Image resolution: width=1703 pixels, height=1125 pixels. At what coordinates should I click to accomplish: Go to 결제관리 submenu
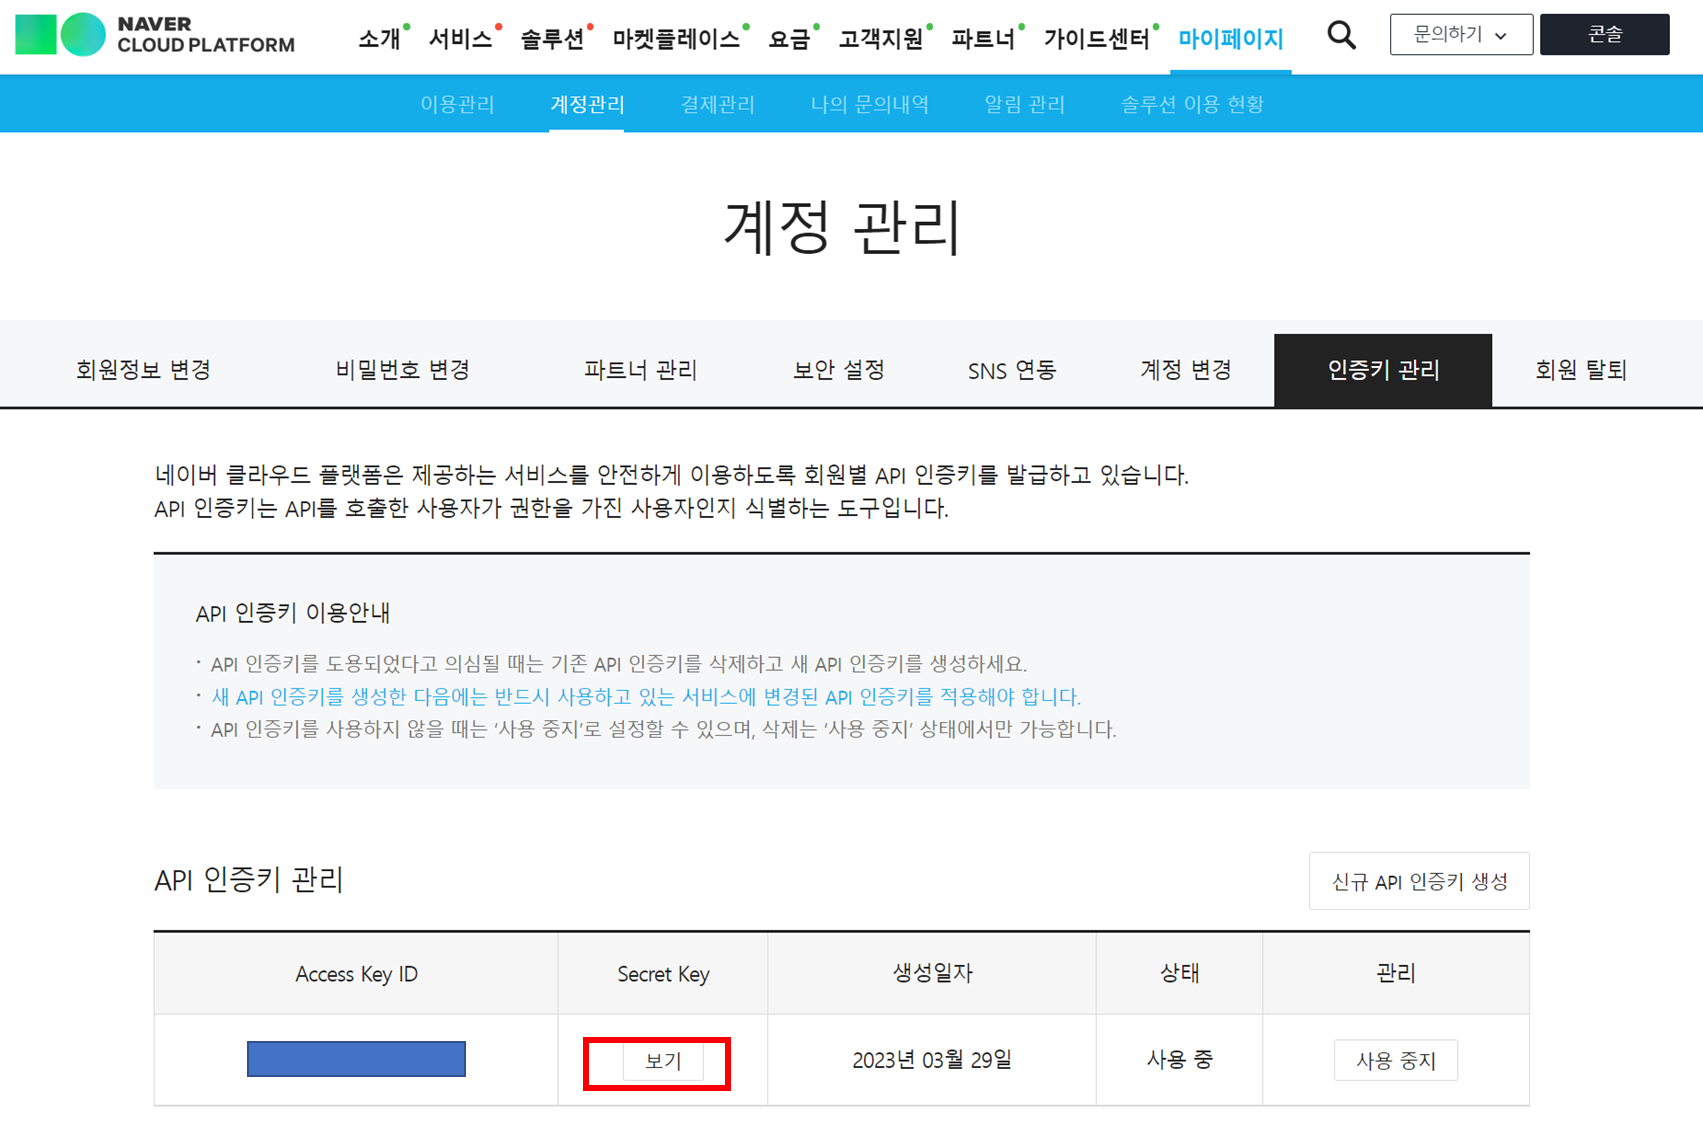pyautogui.click(x=717, y=104)
